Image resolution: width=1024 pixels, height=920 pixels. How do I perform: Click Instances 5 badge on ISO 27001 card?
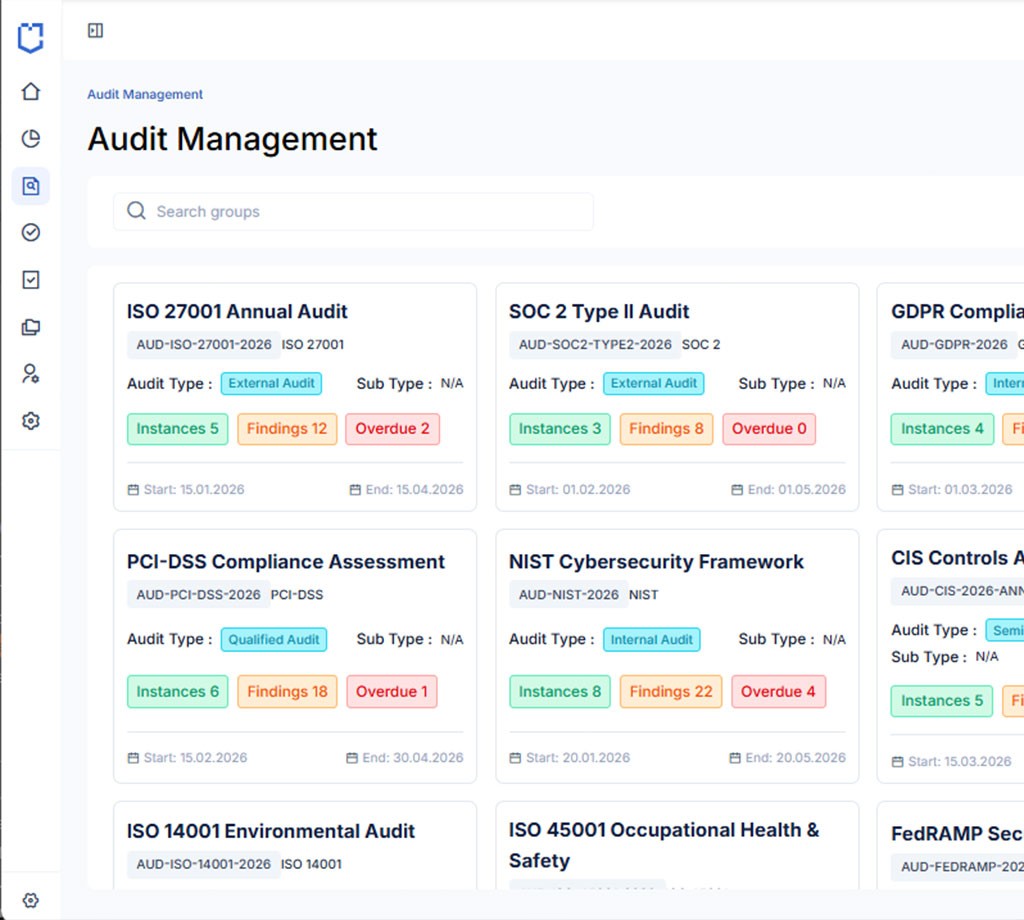point(178,429)
